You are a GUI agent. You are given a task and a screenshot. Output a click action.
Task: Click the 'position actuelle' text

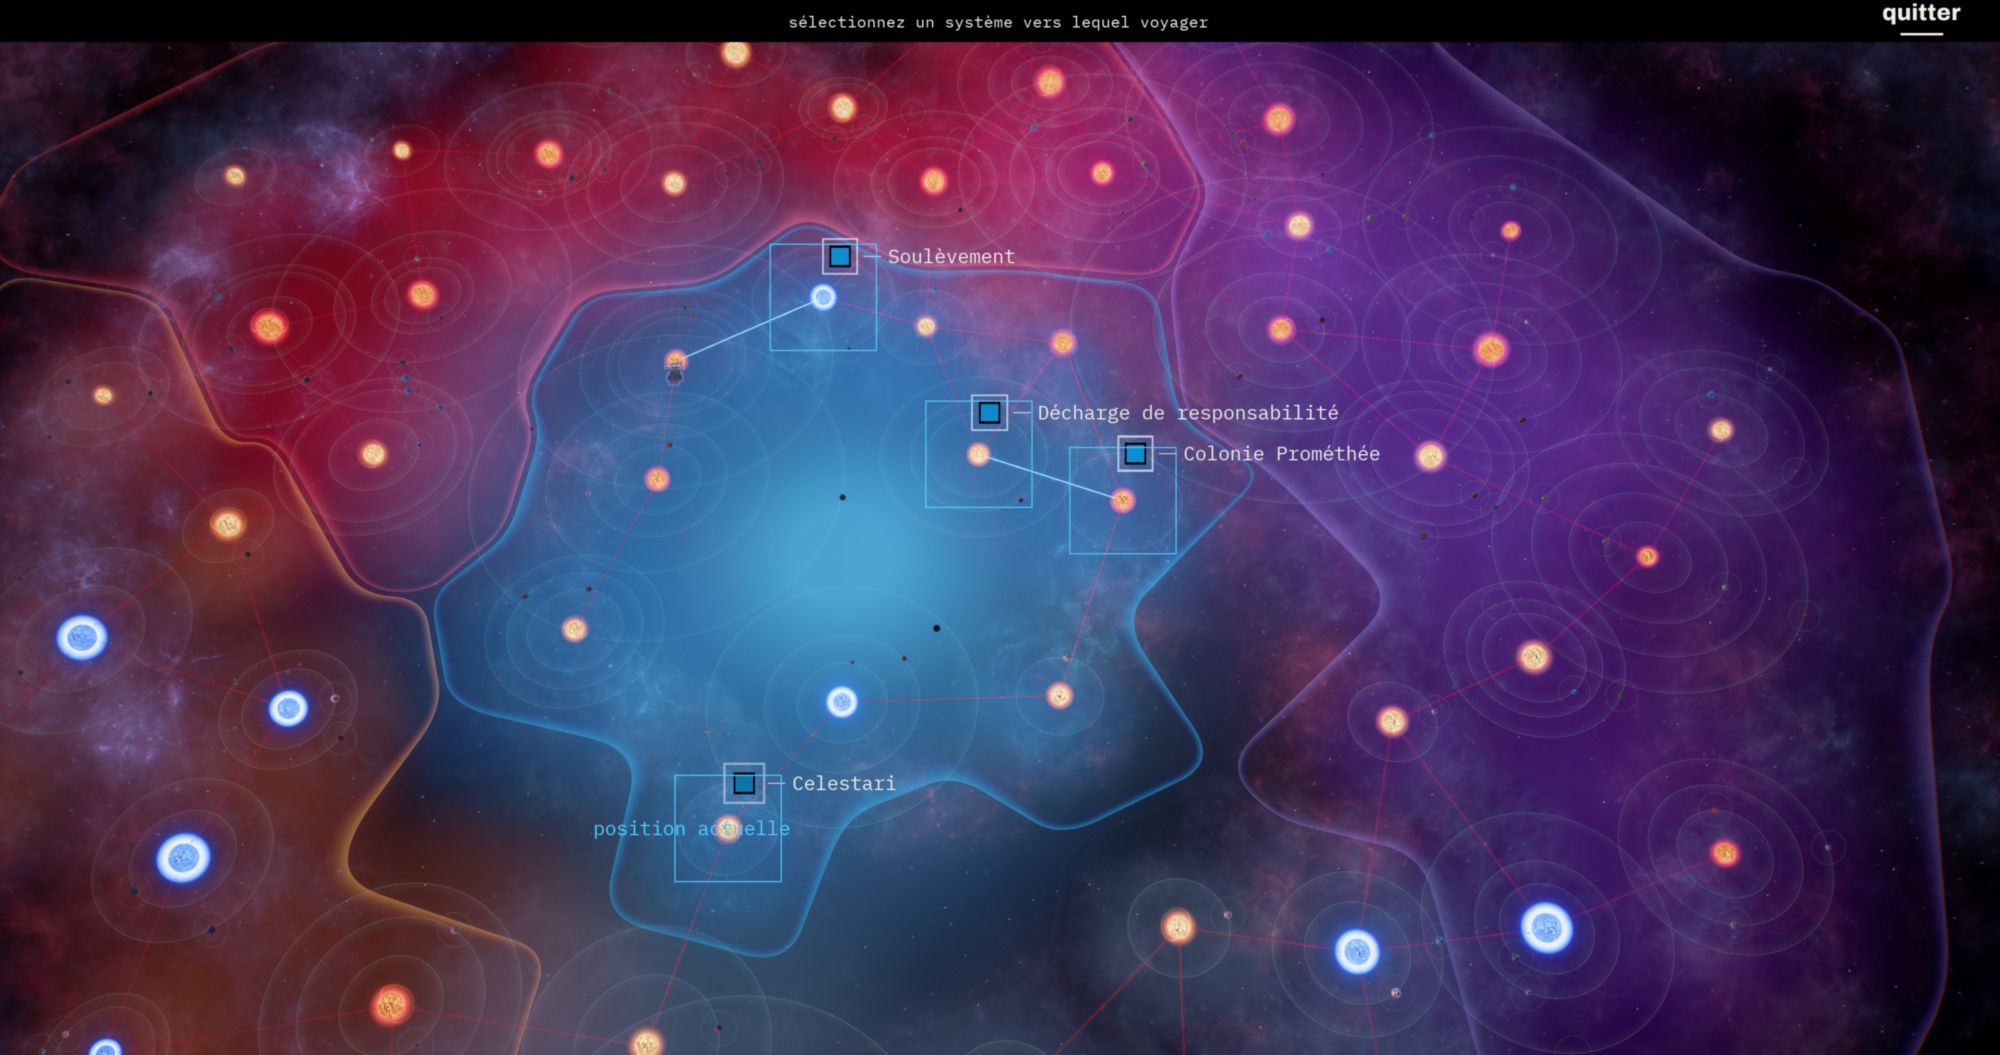[691, 829]
